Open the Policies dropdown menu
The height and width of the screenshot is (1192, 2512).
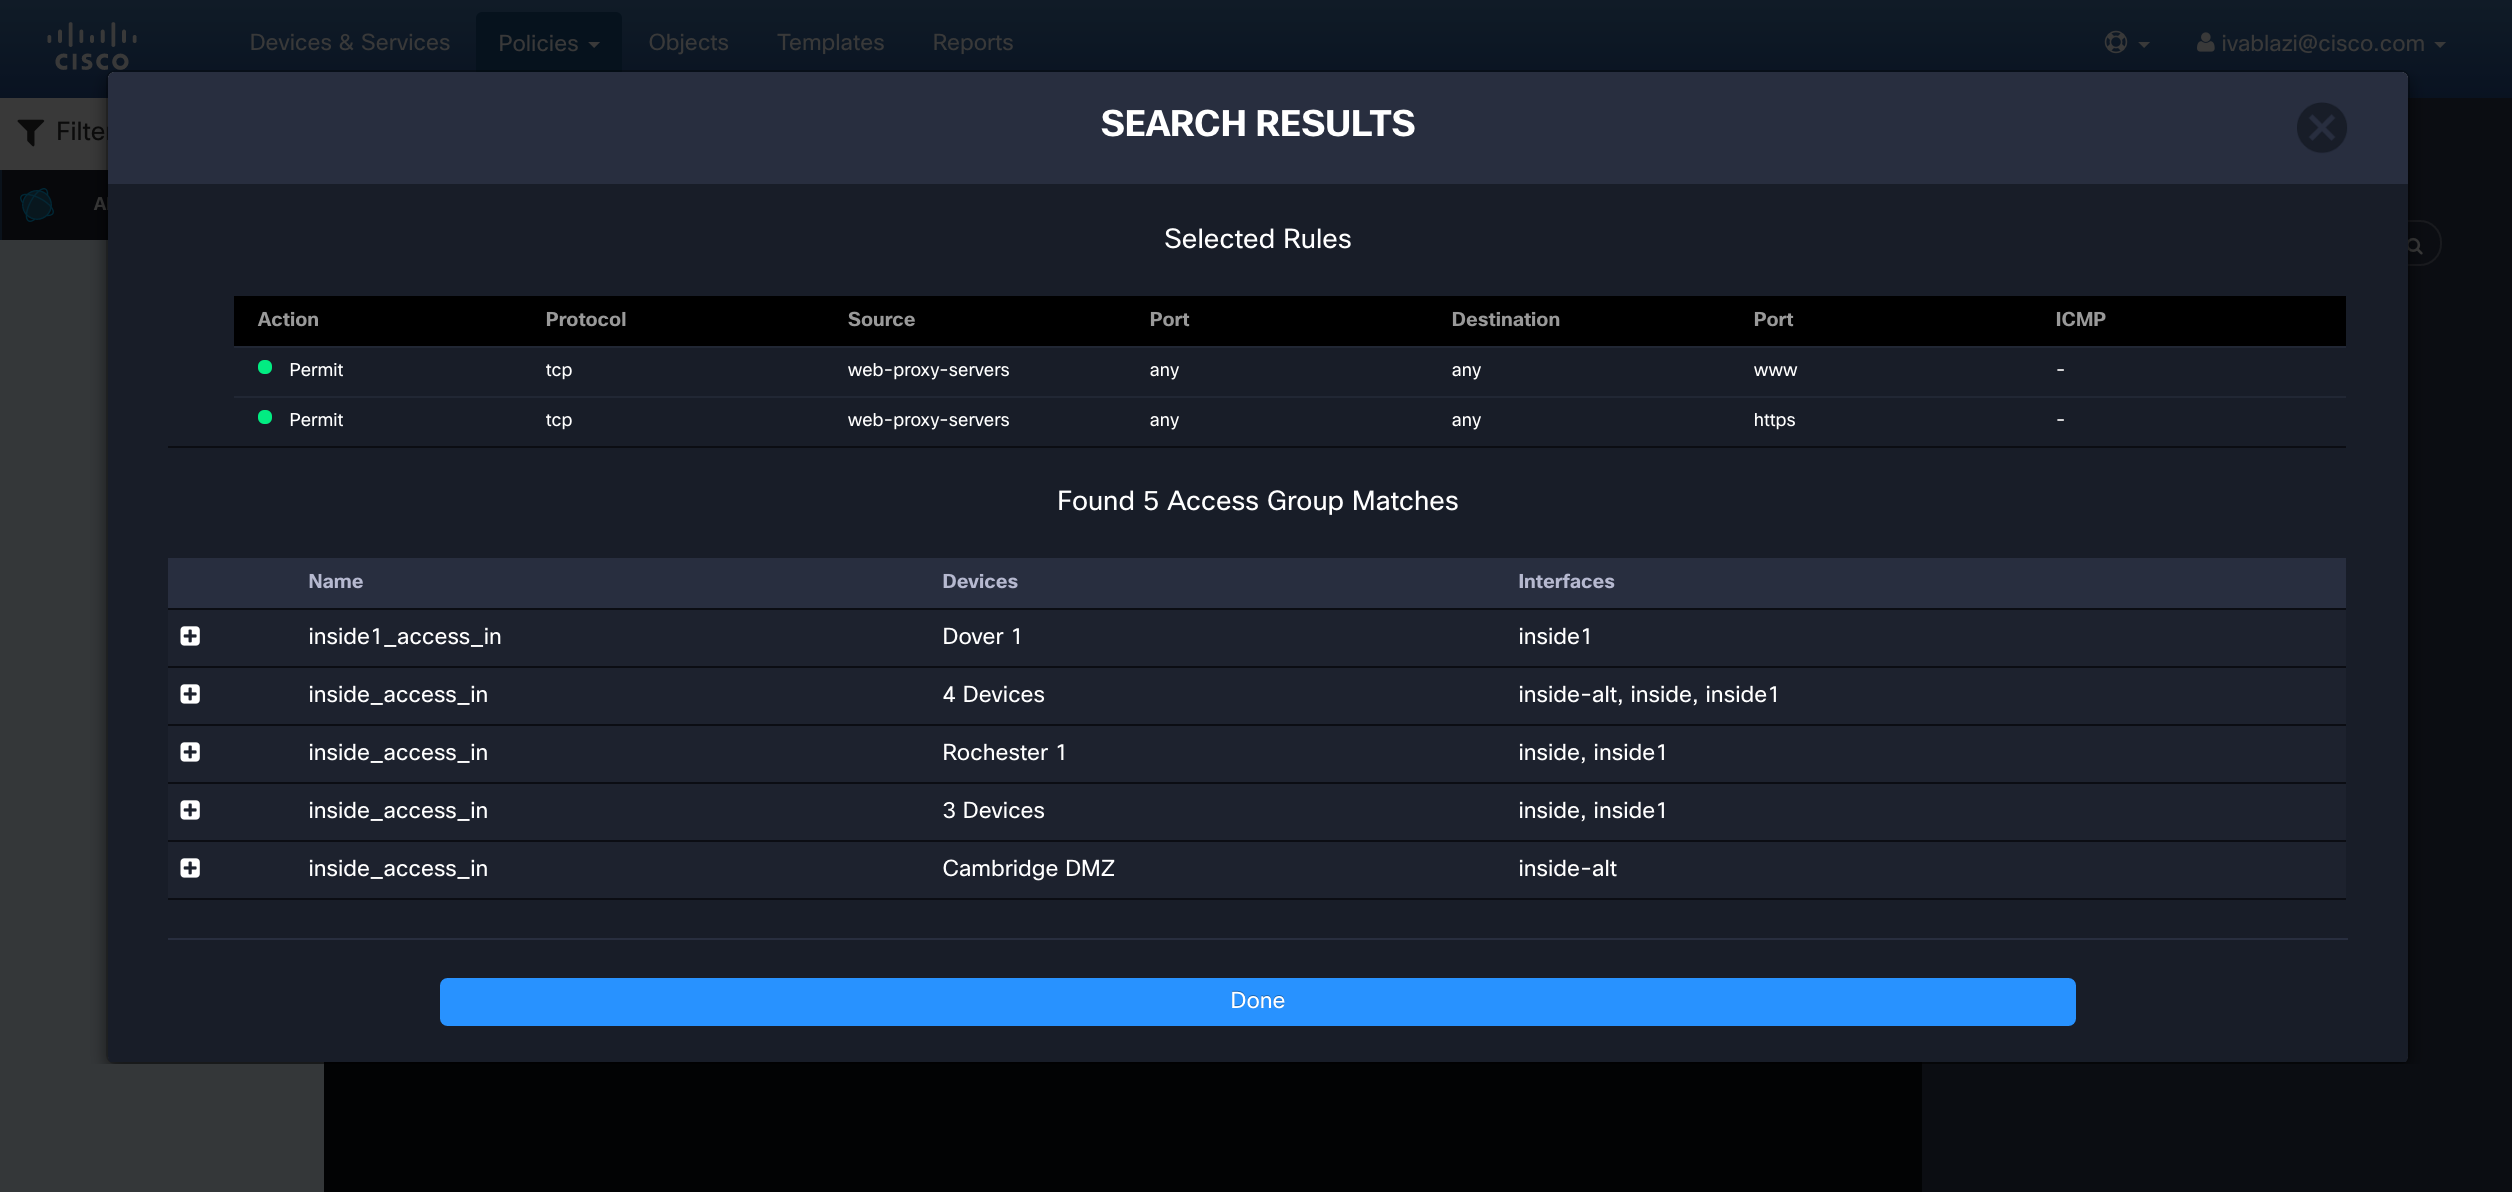click(x=548, y=43)
